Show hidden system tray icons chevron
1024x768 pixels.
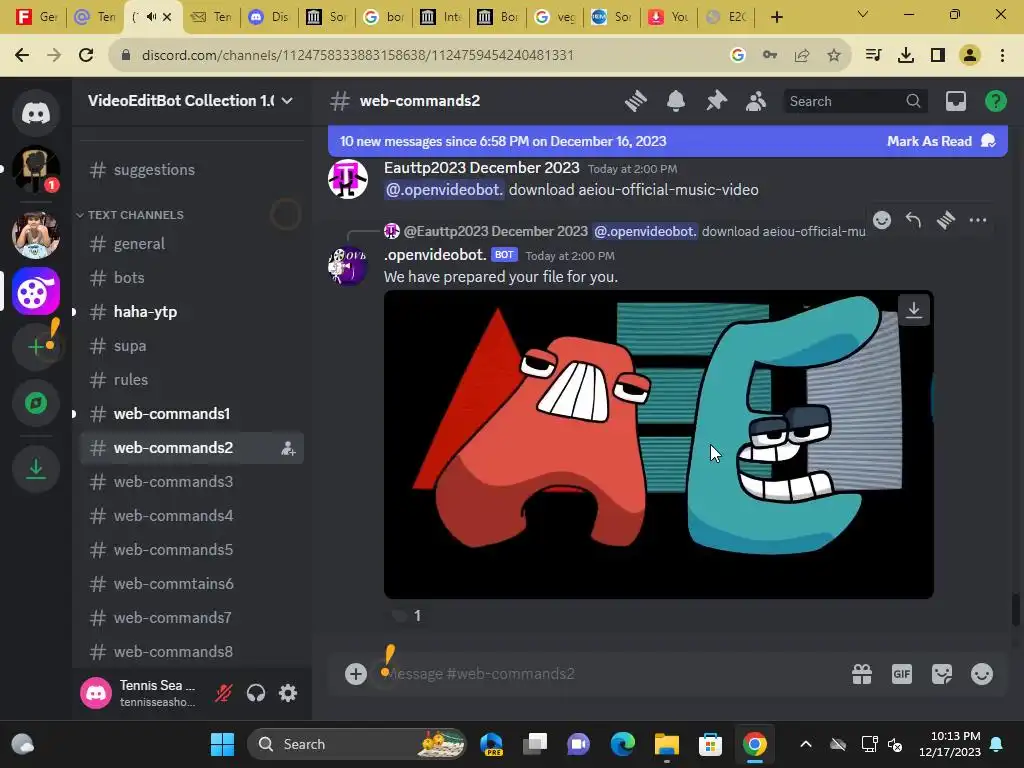(806, 744)
